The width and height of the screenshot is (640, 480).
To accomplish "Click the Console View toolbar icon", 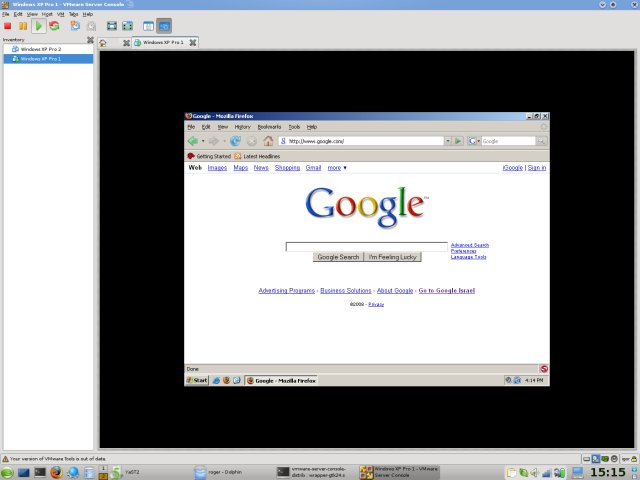I will pos(164,26).
